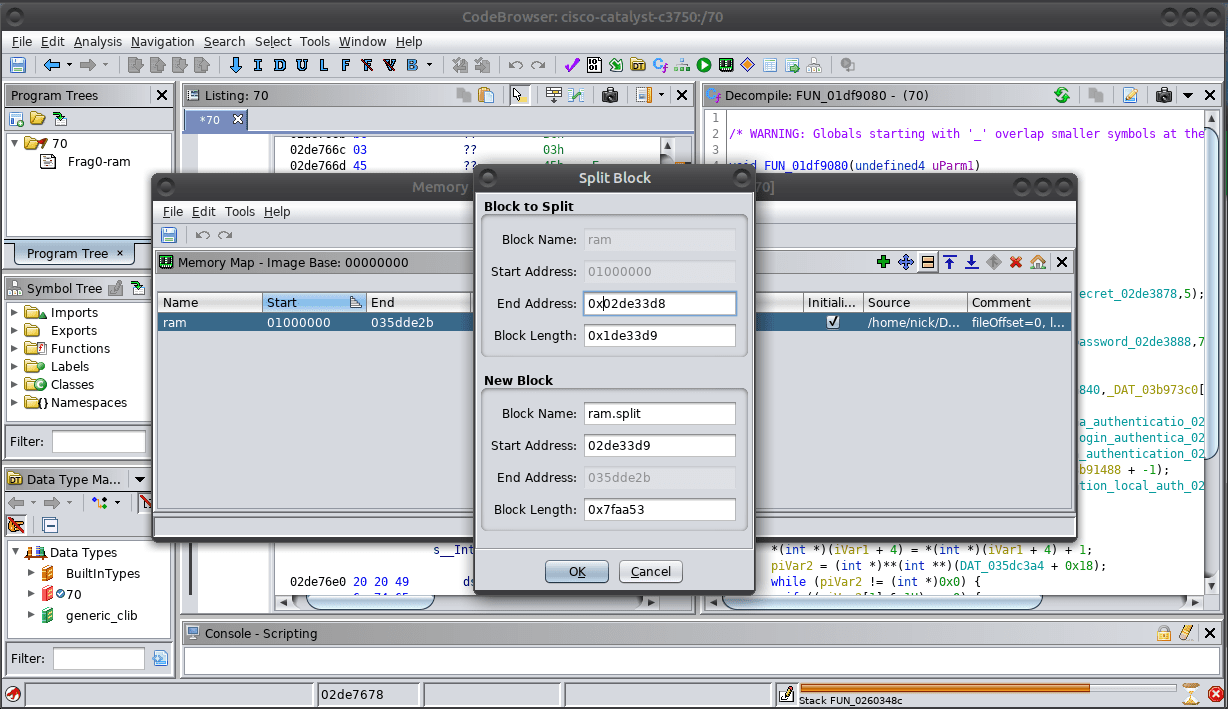Open the Data Type Manager panel menu dropdown arrow
Screen dimensions: 1228x709
[x=140, y=479]
